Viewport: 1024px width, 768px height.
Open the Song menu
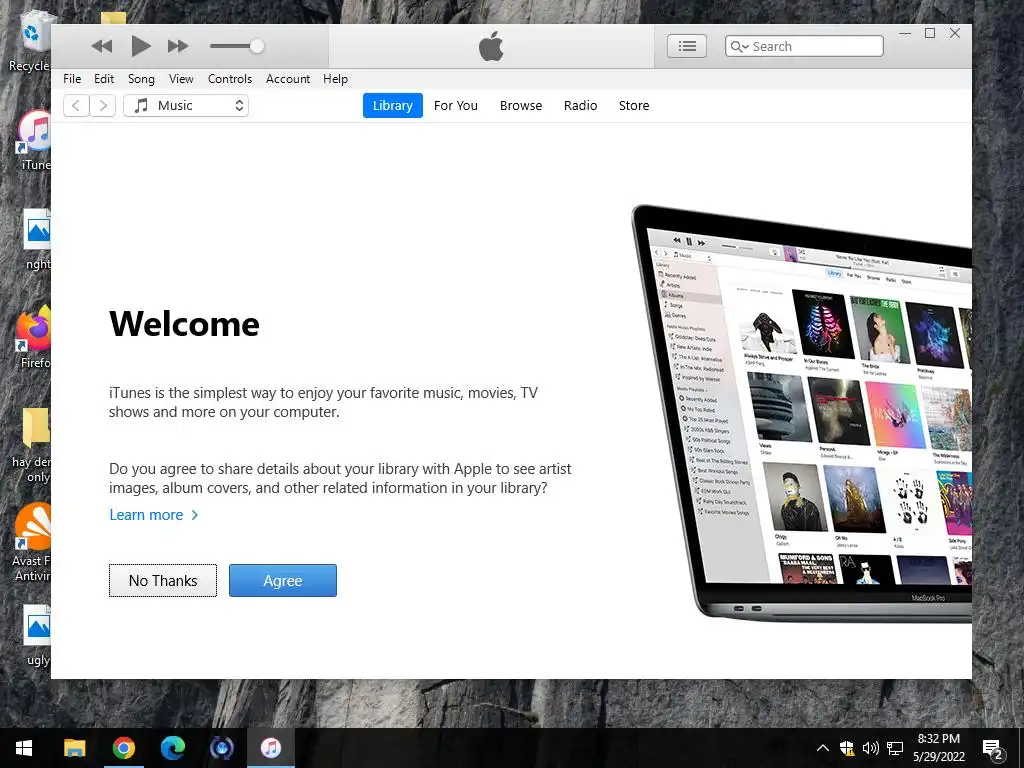coord(141,79)
